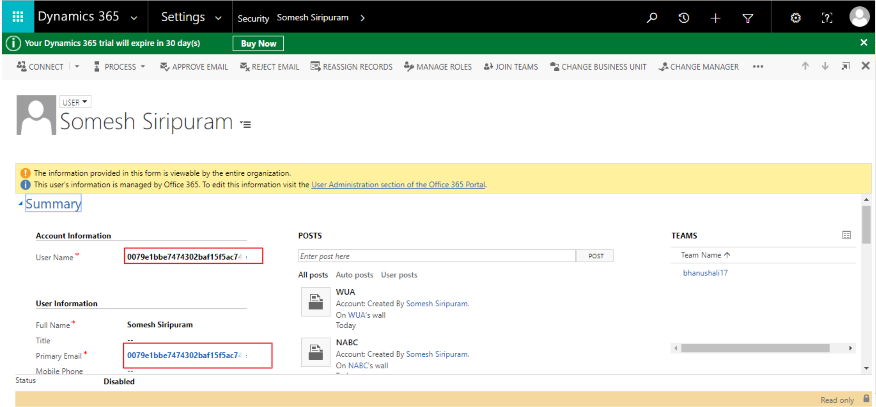
Task: Open the user profile avatar
Action: [x=860, y=17]
